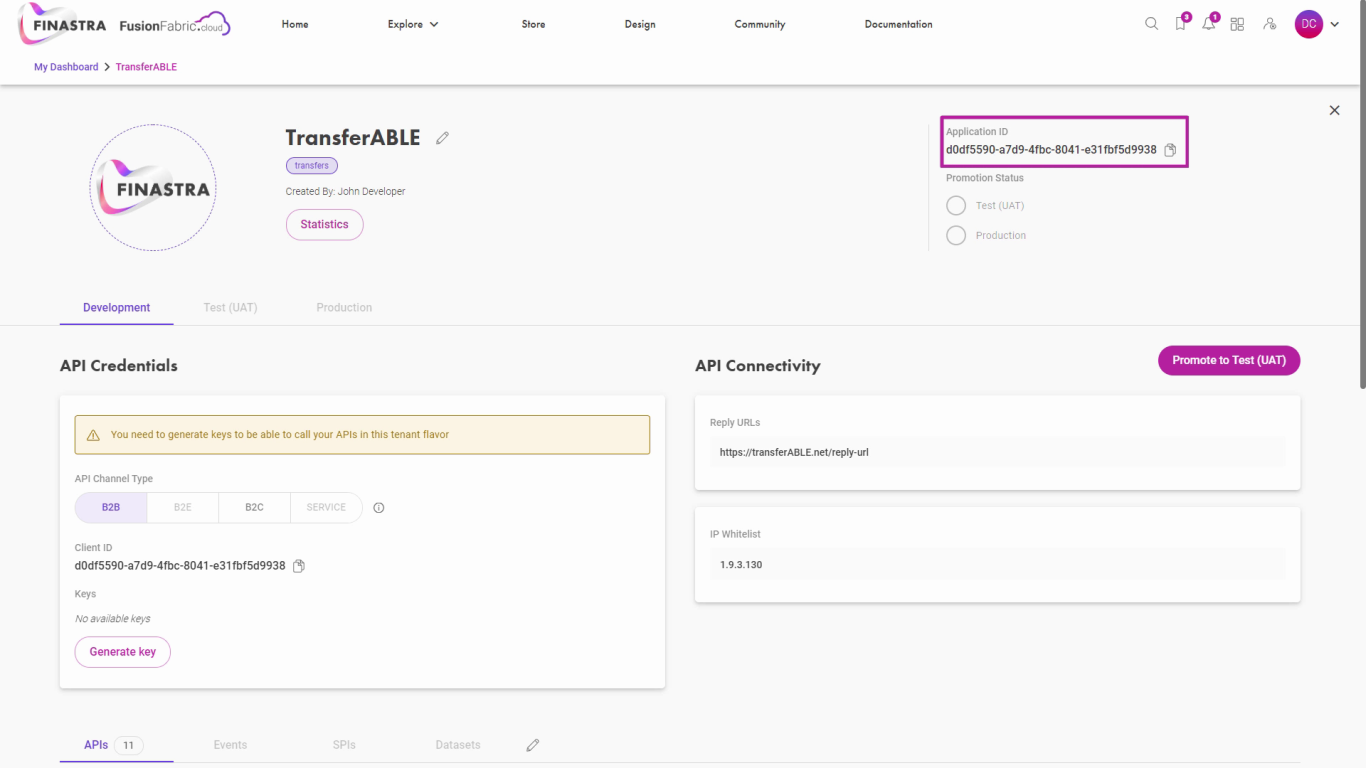
Task: Click the DC user avatar
Action: click(1309, 24)
